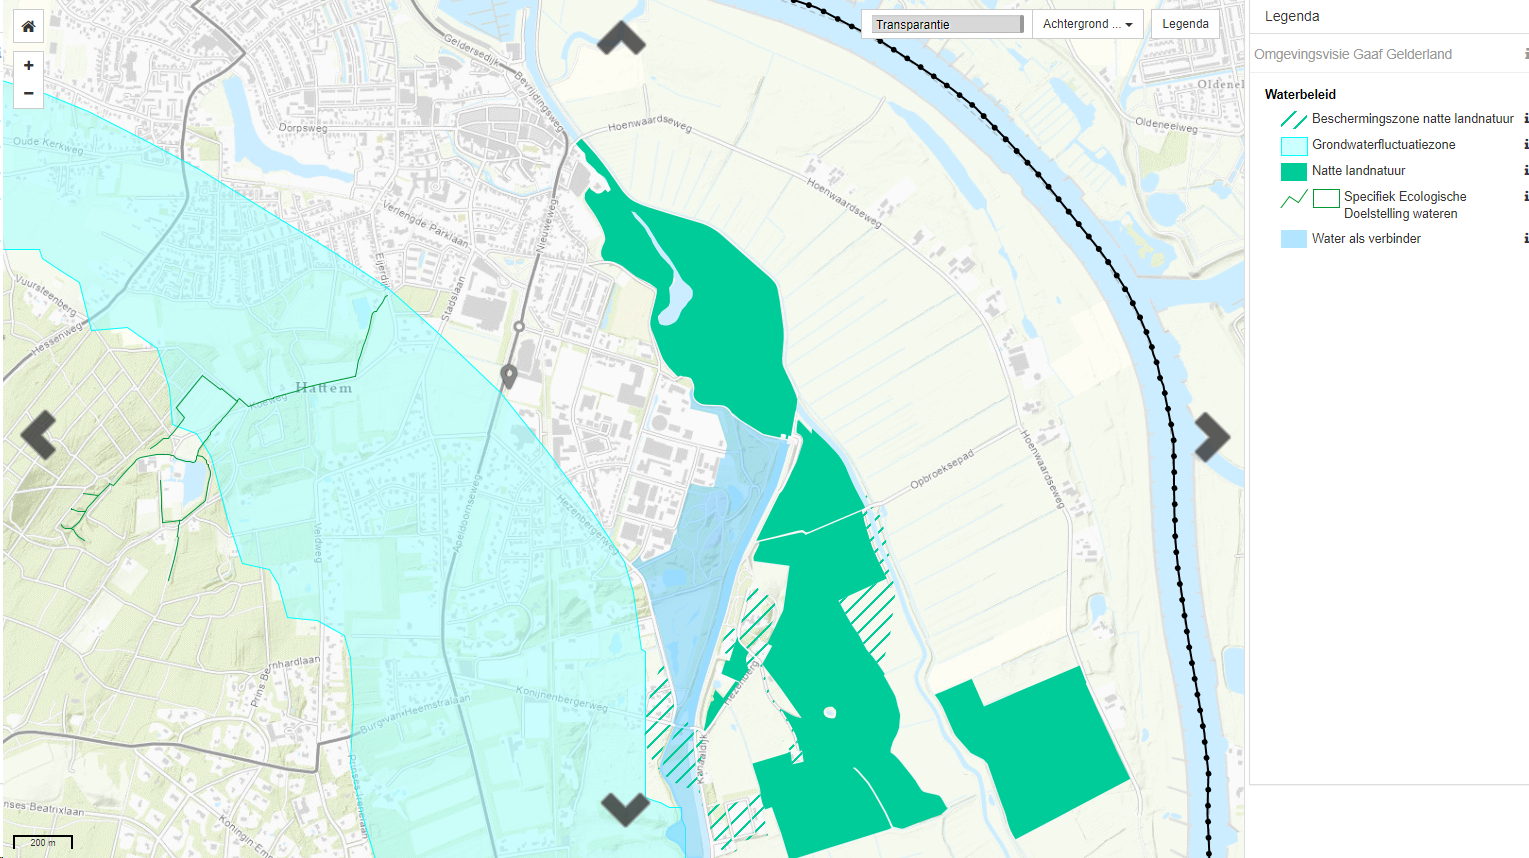This screenshot has width=1529, height=858.
Task: Select Grondwaterfluctuatiezone legend entry
Action: pos(1383,145)
